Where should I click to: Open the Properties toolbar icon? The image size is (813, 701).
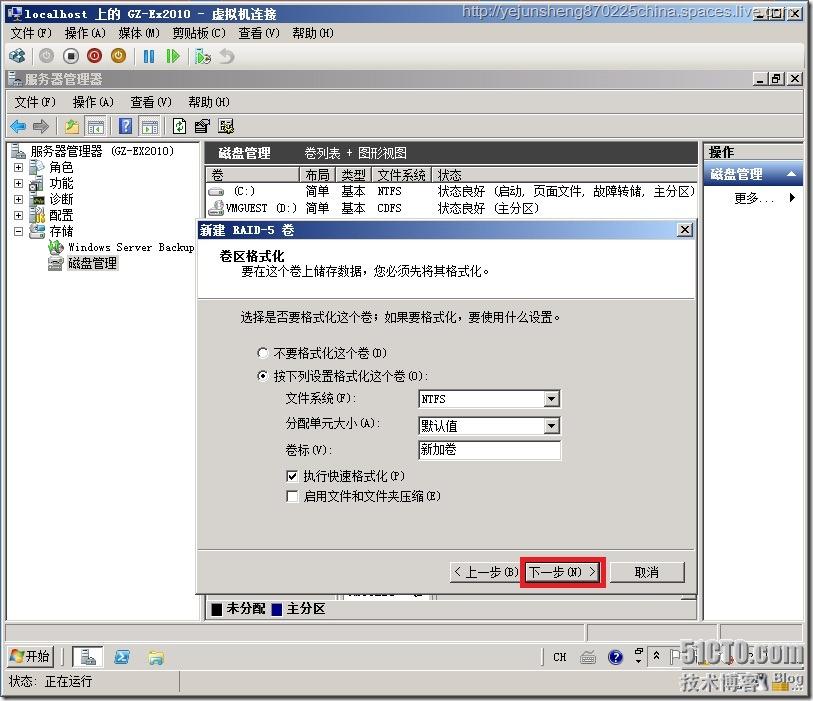pyautogui.click(x=202, y=126)
